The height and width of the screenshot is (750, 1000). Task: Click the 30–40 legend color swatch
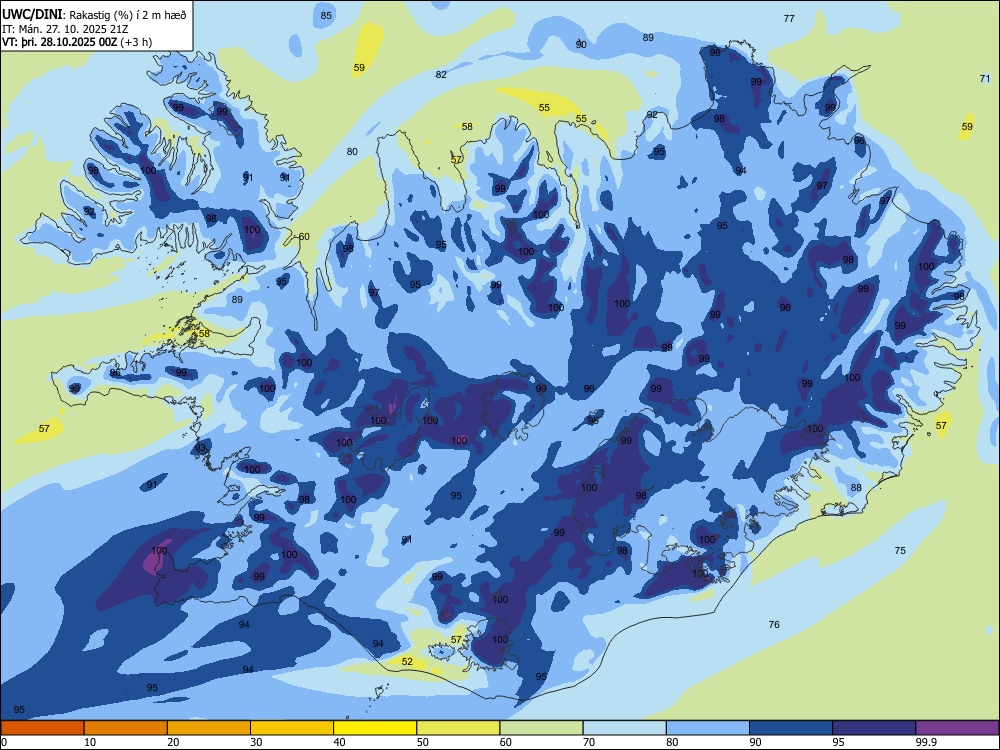tap(292, 728)
